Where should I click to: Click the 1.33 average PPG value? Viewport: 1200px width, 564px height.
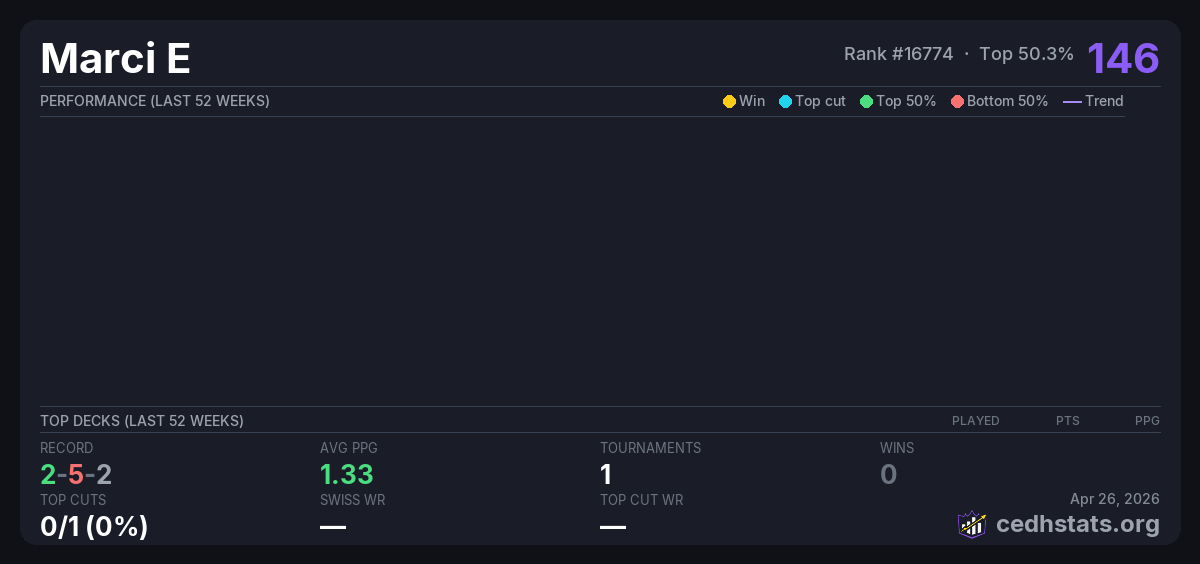pyautogui.click(x=346, y=475)
